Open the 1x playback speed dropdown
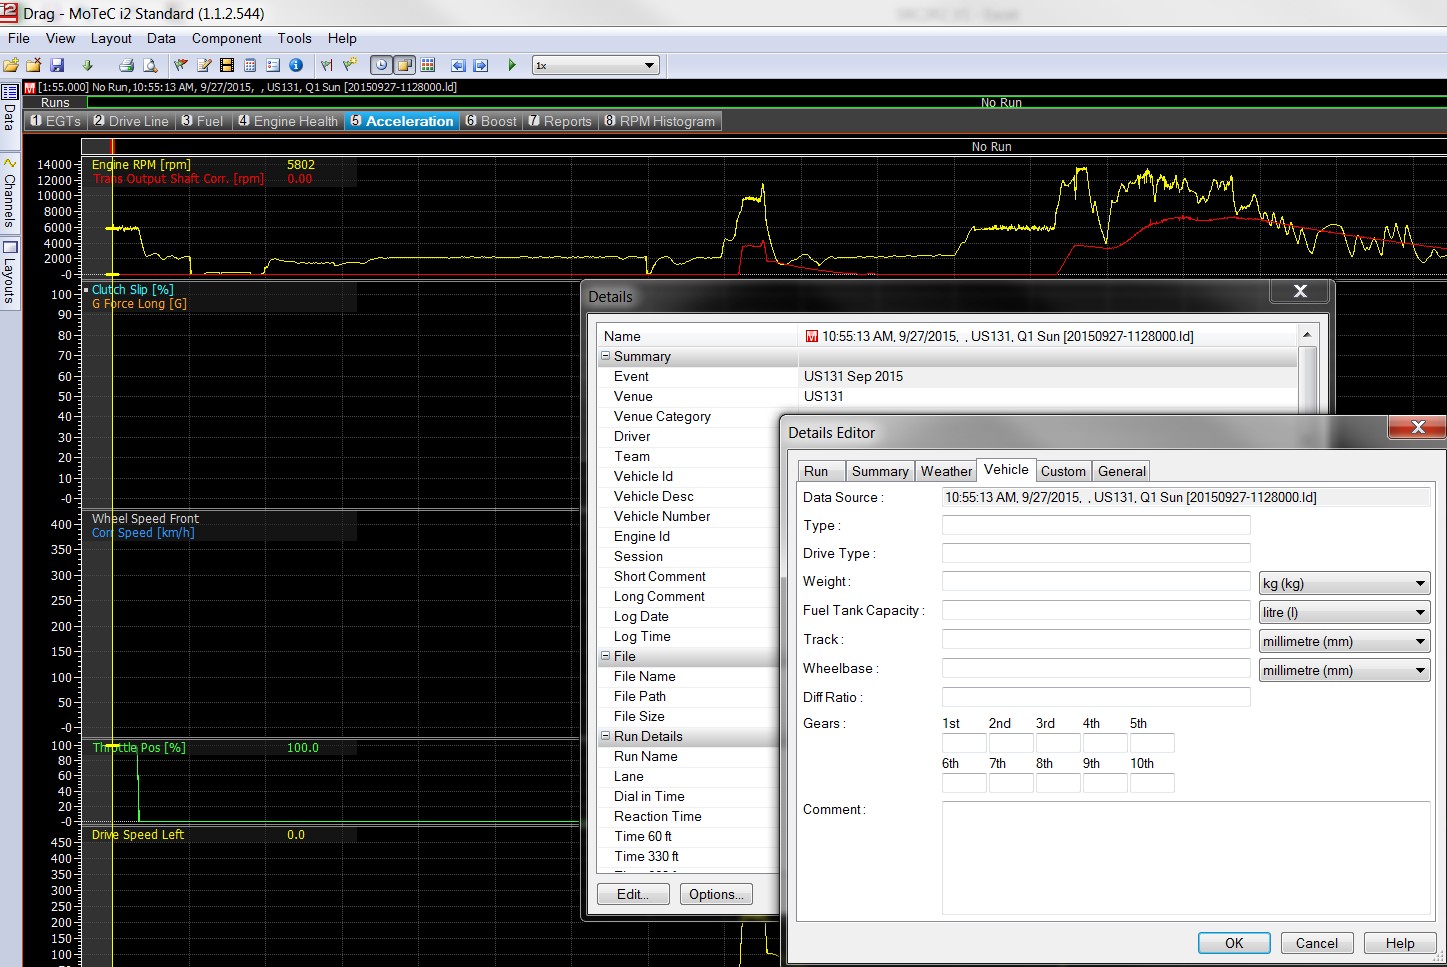The width and height of the screenshot is (1447, 967). point(595,65)
